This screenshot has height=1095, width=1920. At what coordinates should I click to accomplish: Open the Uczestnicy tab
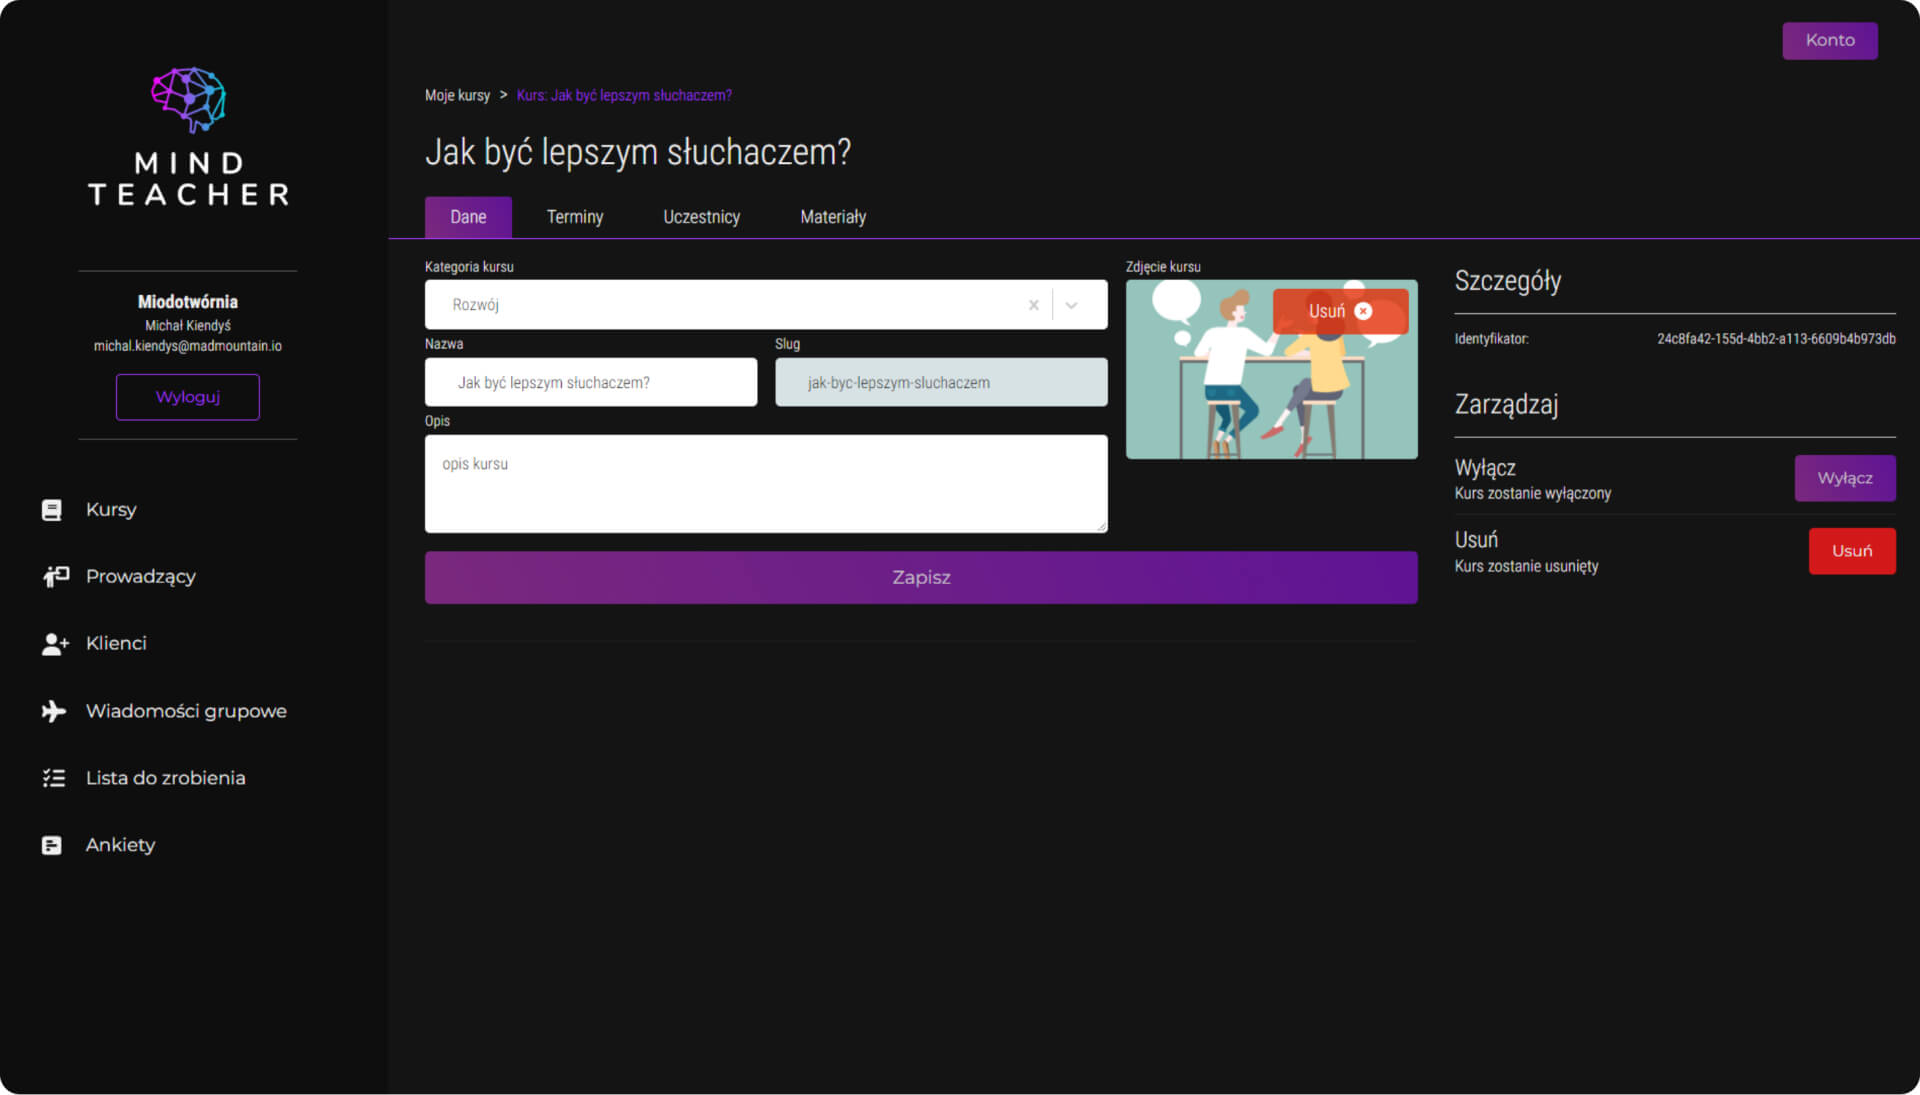coord(701,217)
